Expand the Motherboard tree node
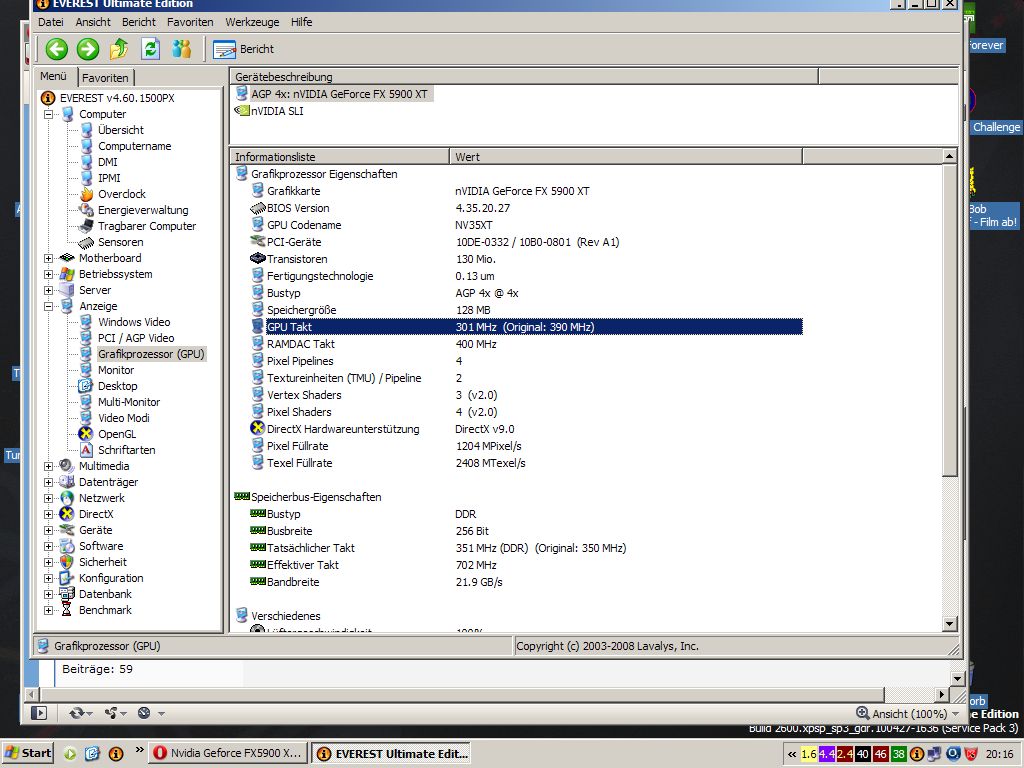The width and height of the screenshot is (1024, 768). pos(48,259)
